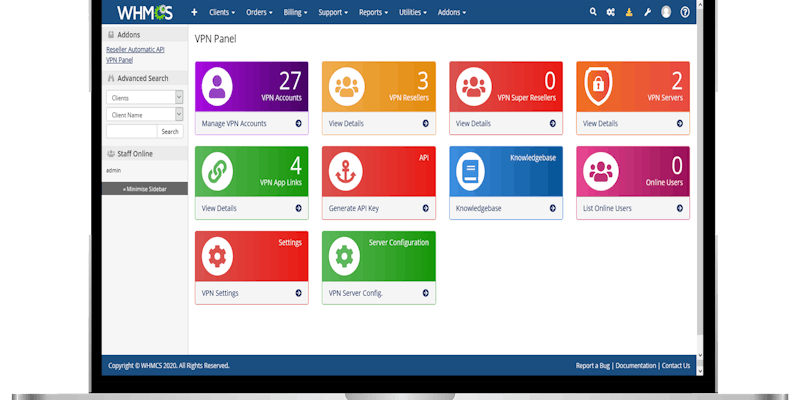
Task: Click arrow icon beside Generate API Key
Action: (x=426, y=208)
